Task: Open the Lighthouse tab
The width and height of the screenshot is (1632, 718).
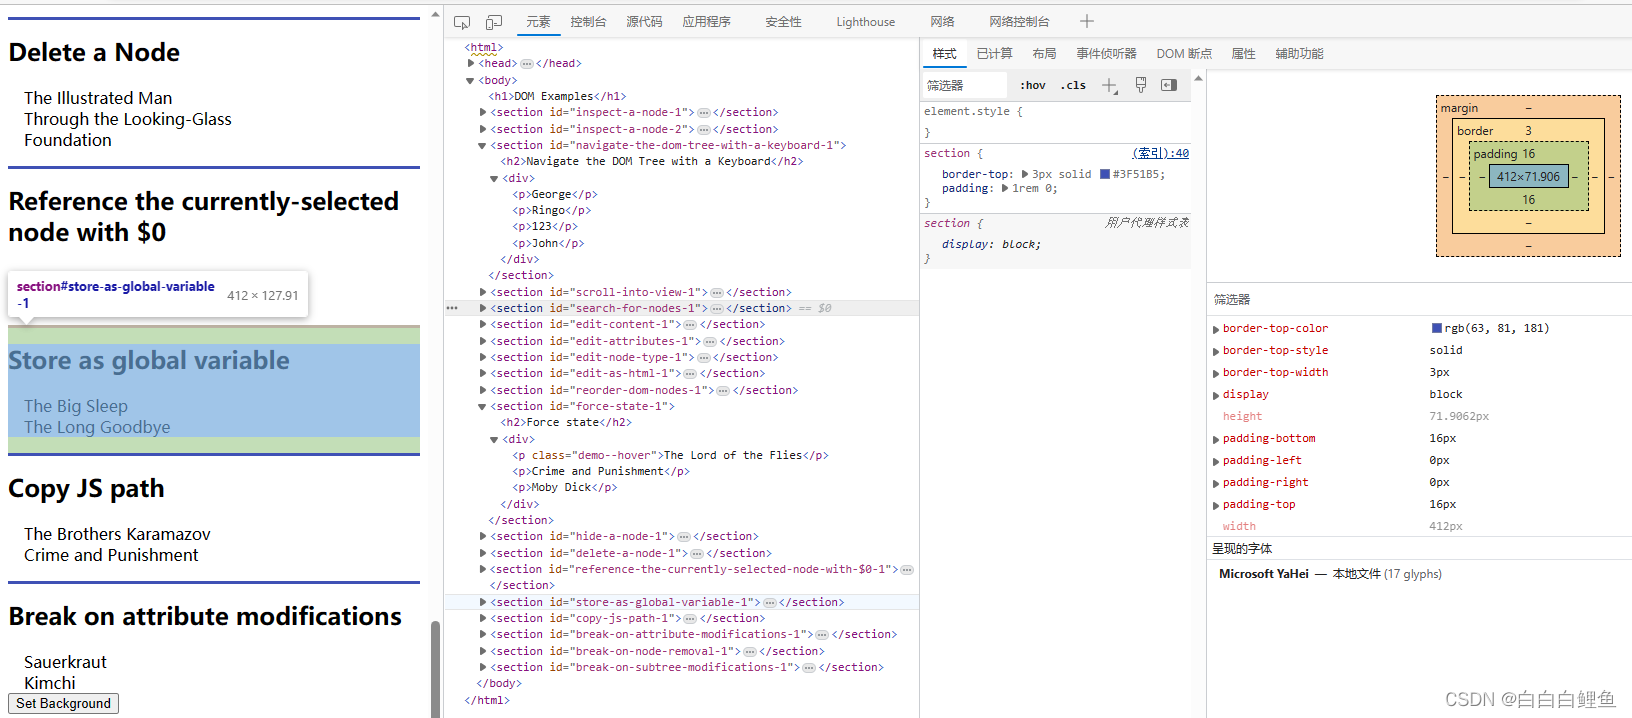Action: coord(866,22)
